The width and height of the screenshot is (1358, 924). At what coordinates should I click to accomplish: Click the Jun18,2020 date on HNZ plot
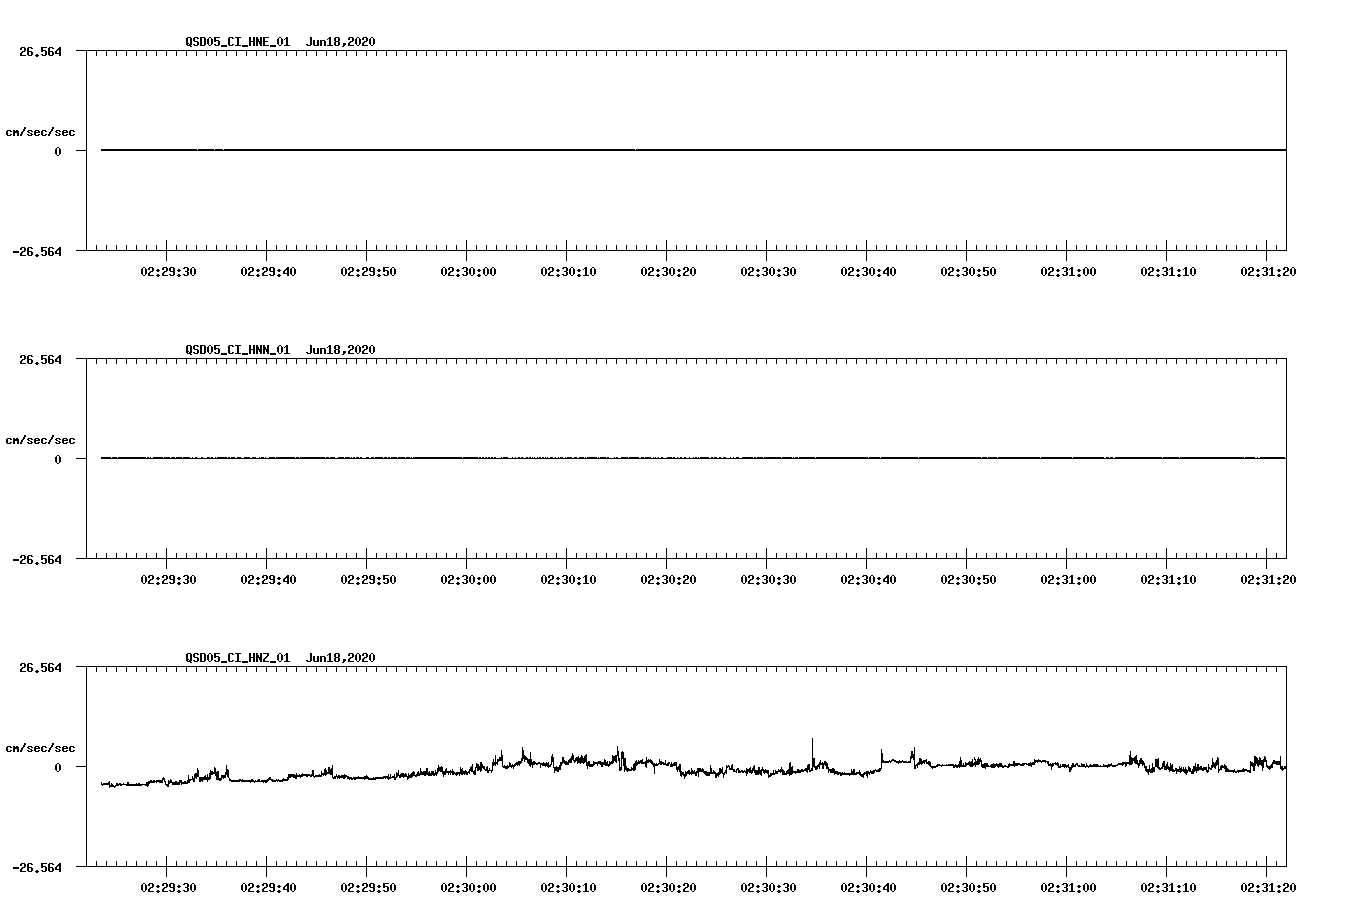tap(341, 658)
